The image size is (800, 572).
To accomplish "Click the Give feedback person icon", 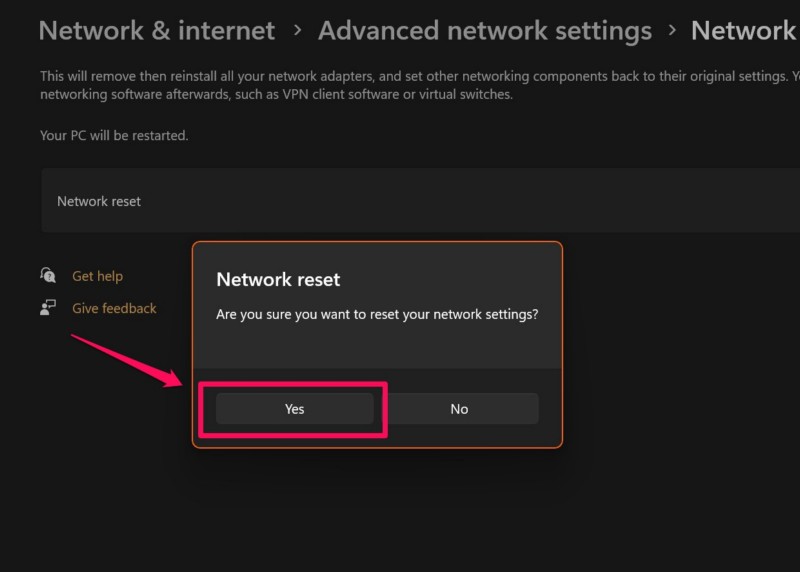I will pos(48,308).
